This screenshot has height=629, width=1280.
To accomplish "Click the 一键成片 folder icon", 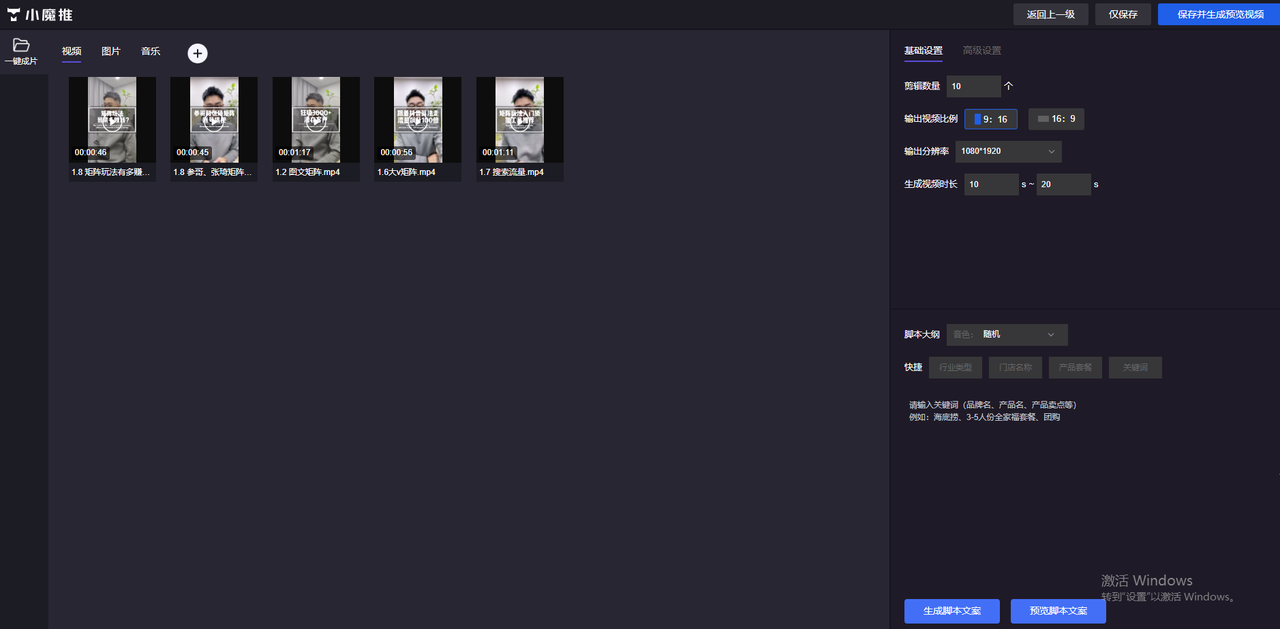I will [x=21, y=46].
